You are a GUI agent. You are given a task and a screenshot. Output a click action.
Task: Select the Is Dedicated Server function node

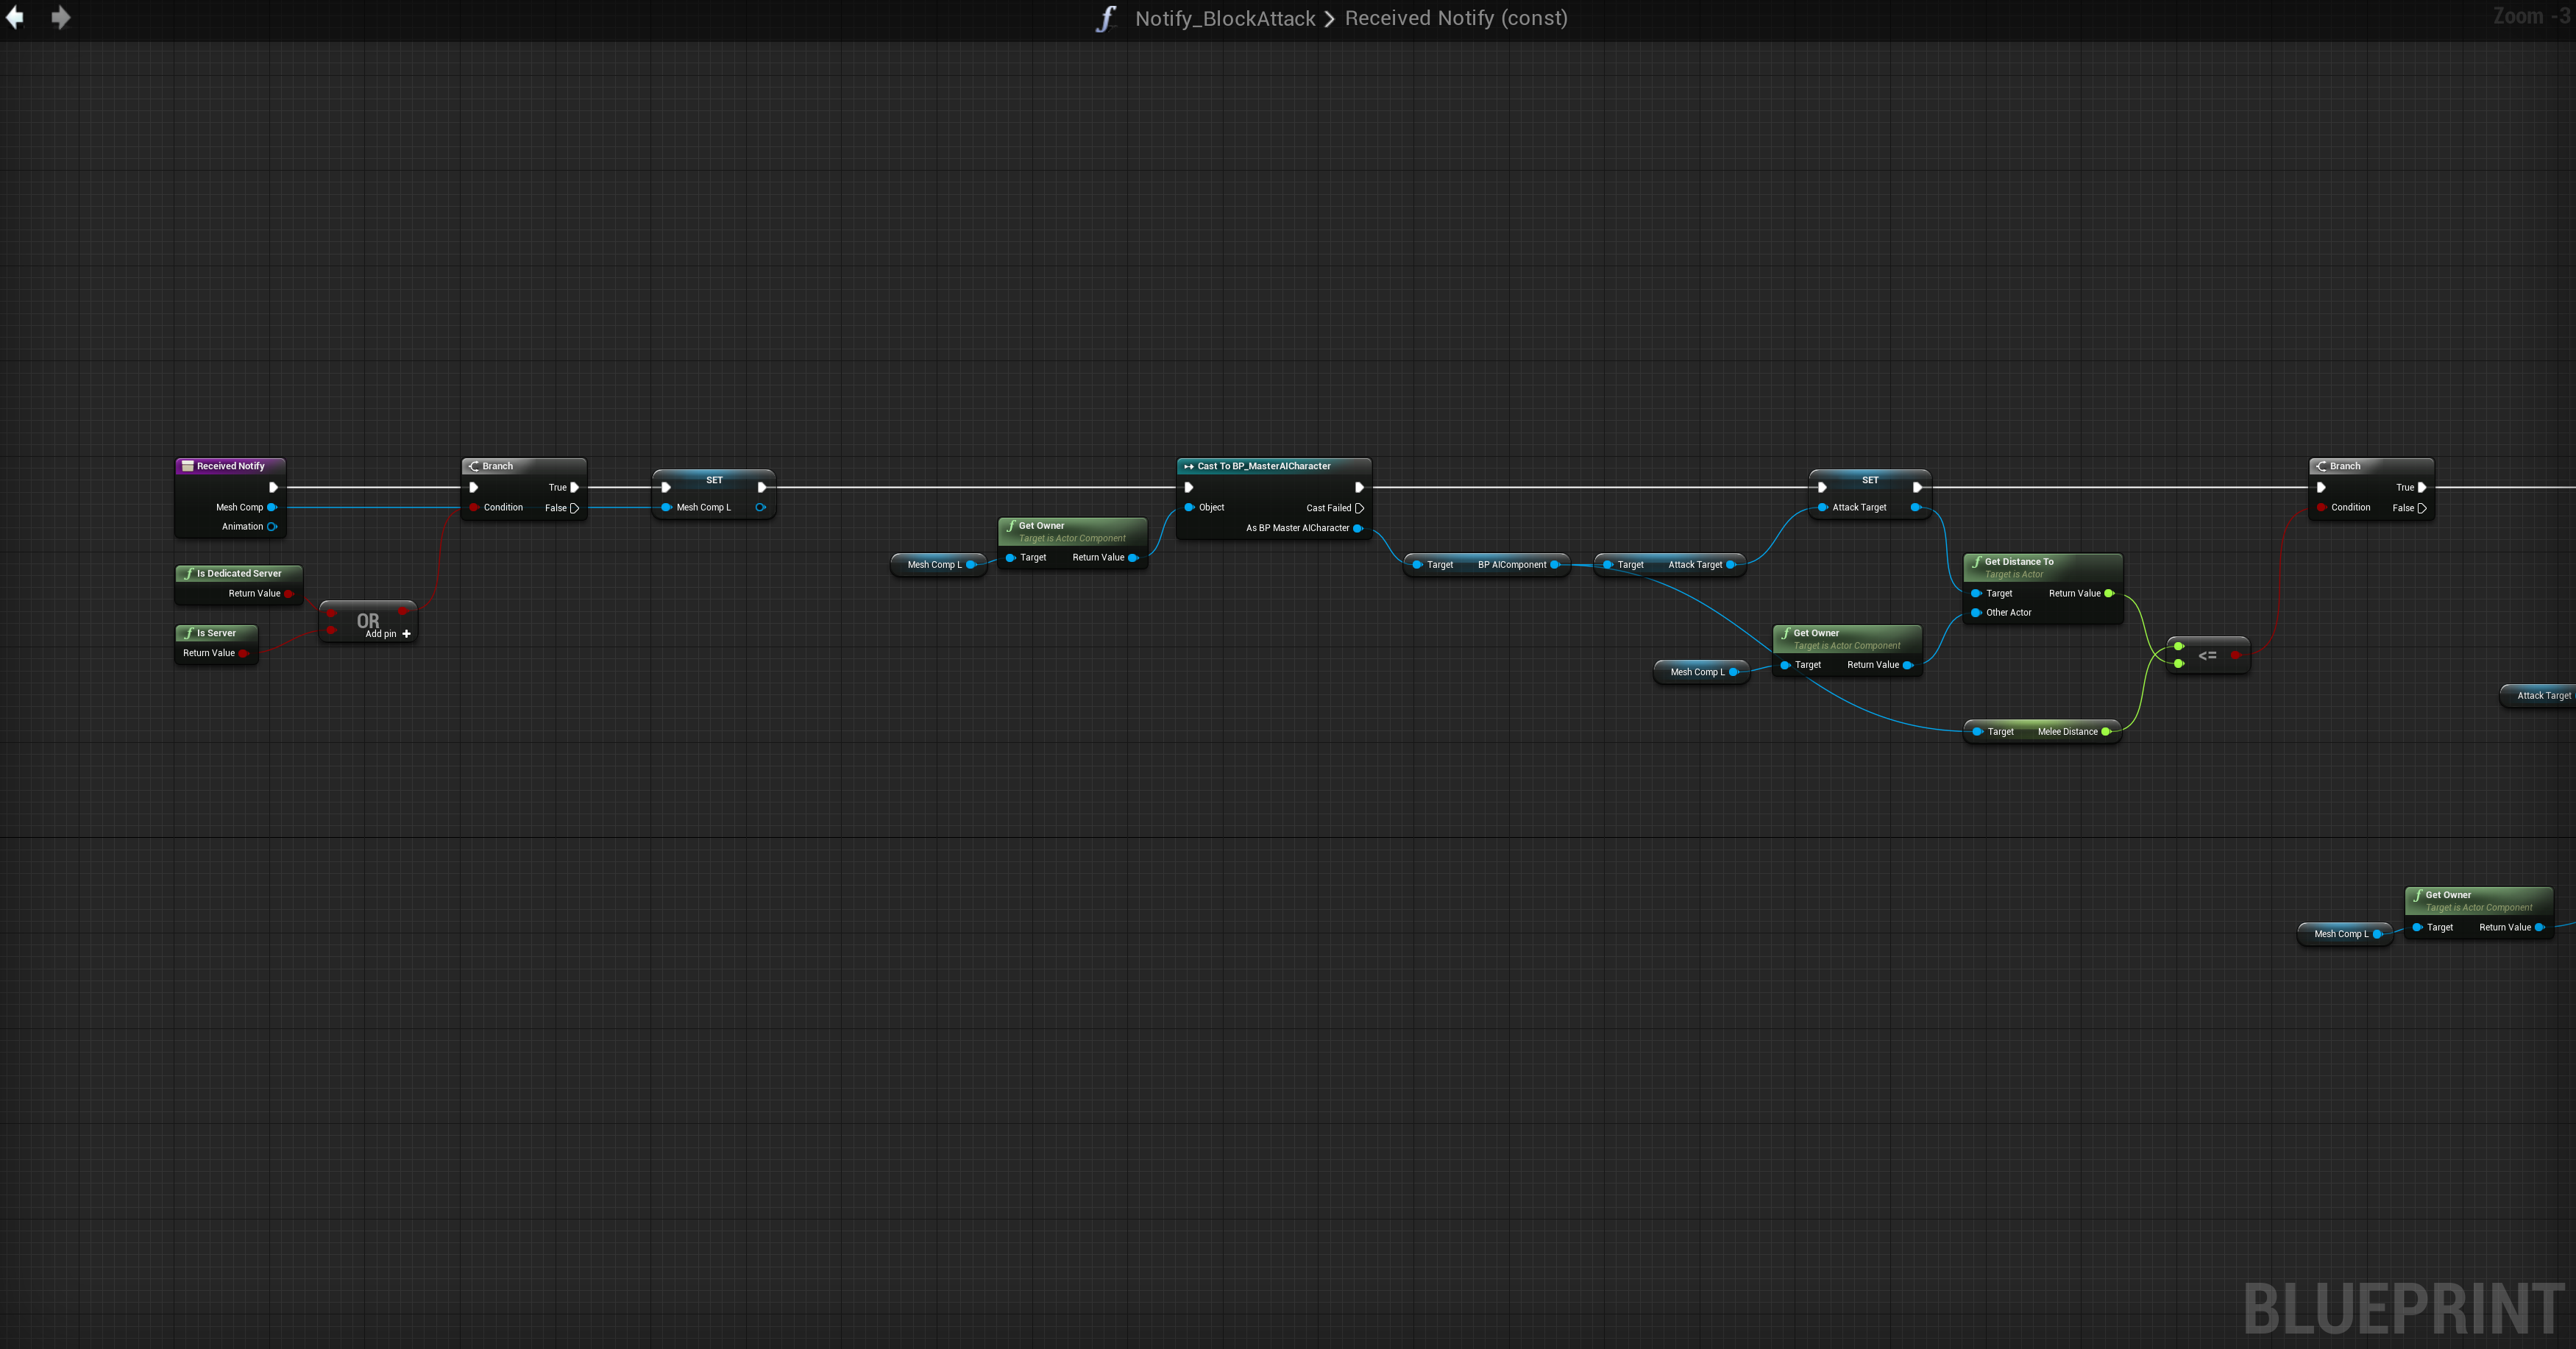click(239, 574)
